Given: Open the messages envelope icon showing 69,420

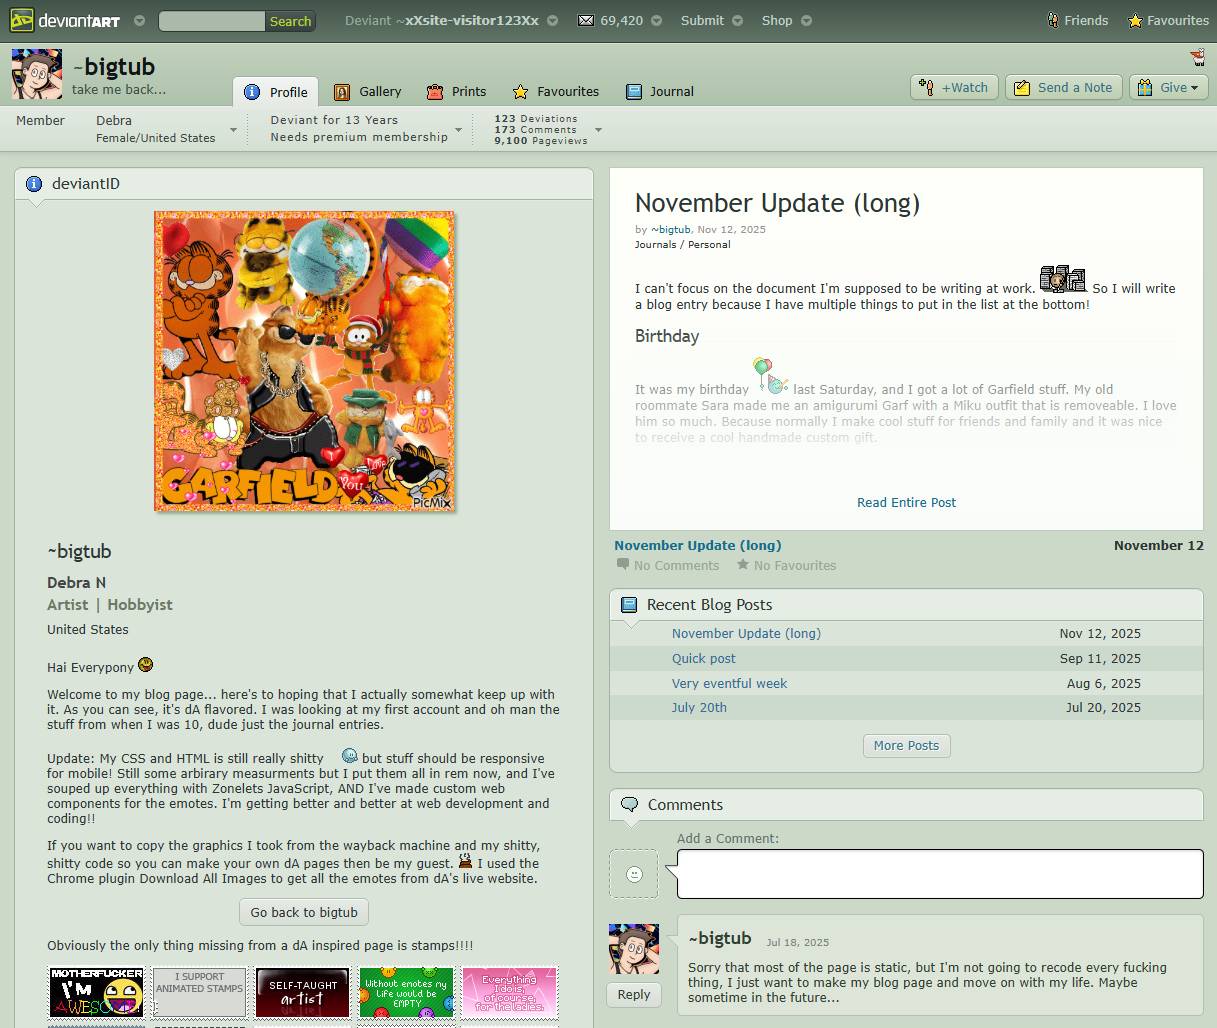Looking at the screenshot, I should [586, 20].
